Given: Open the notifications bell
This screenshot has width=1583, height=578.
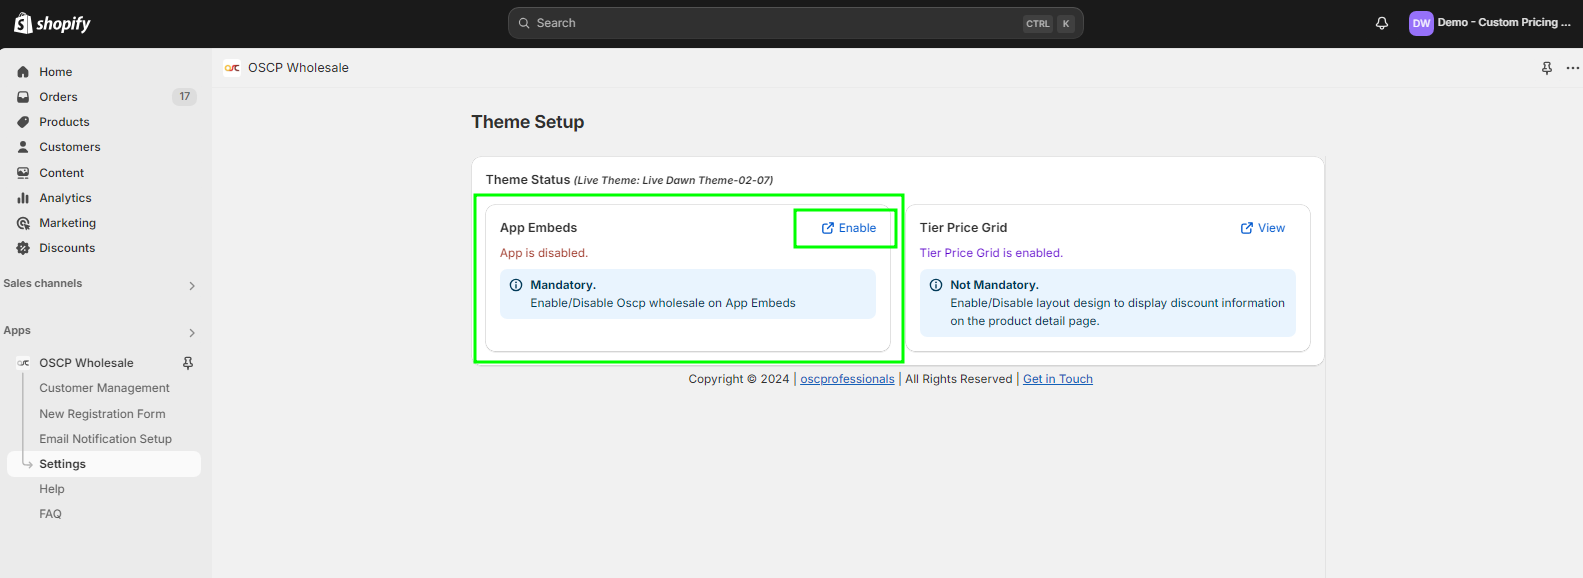Looking at the screenshot, I should click(x=1382, y=23).
